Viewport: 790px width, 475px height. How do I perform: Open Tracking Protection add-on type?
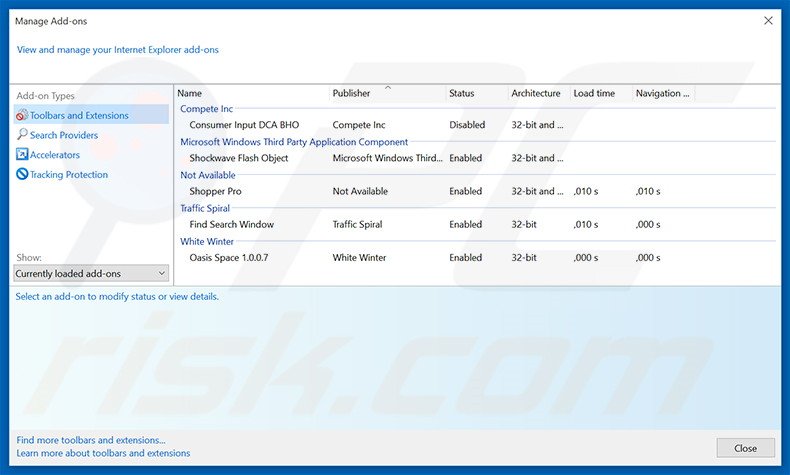click(69, 174)
